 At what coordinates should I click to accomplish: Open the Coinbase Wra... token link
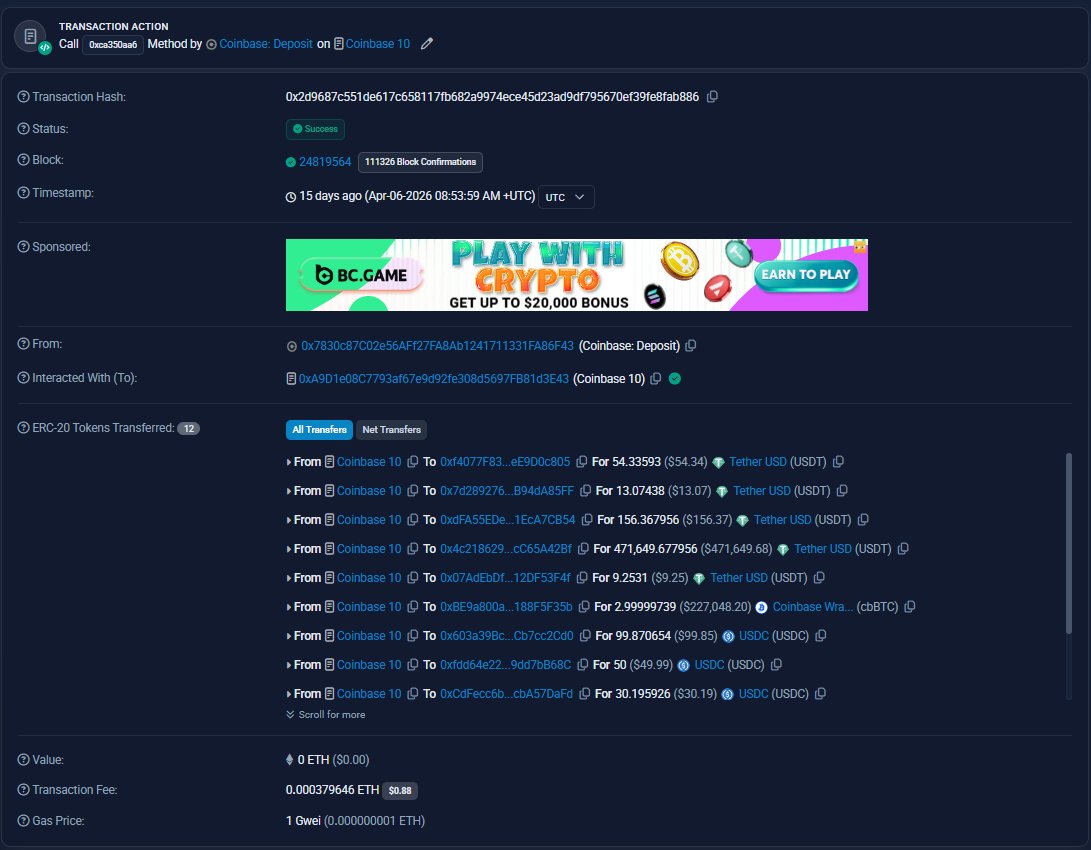click(x=812, y=607)
